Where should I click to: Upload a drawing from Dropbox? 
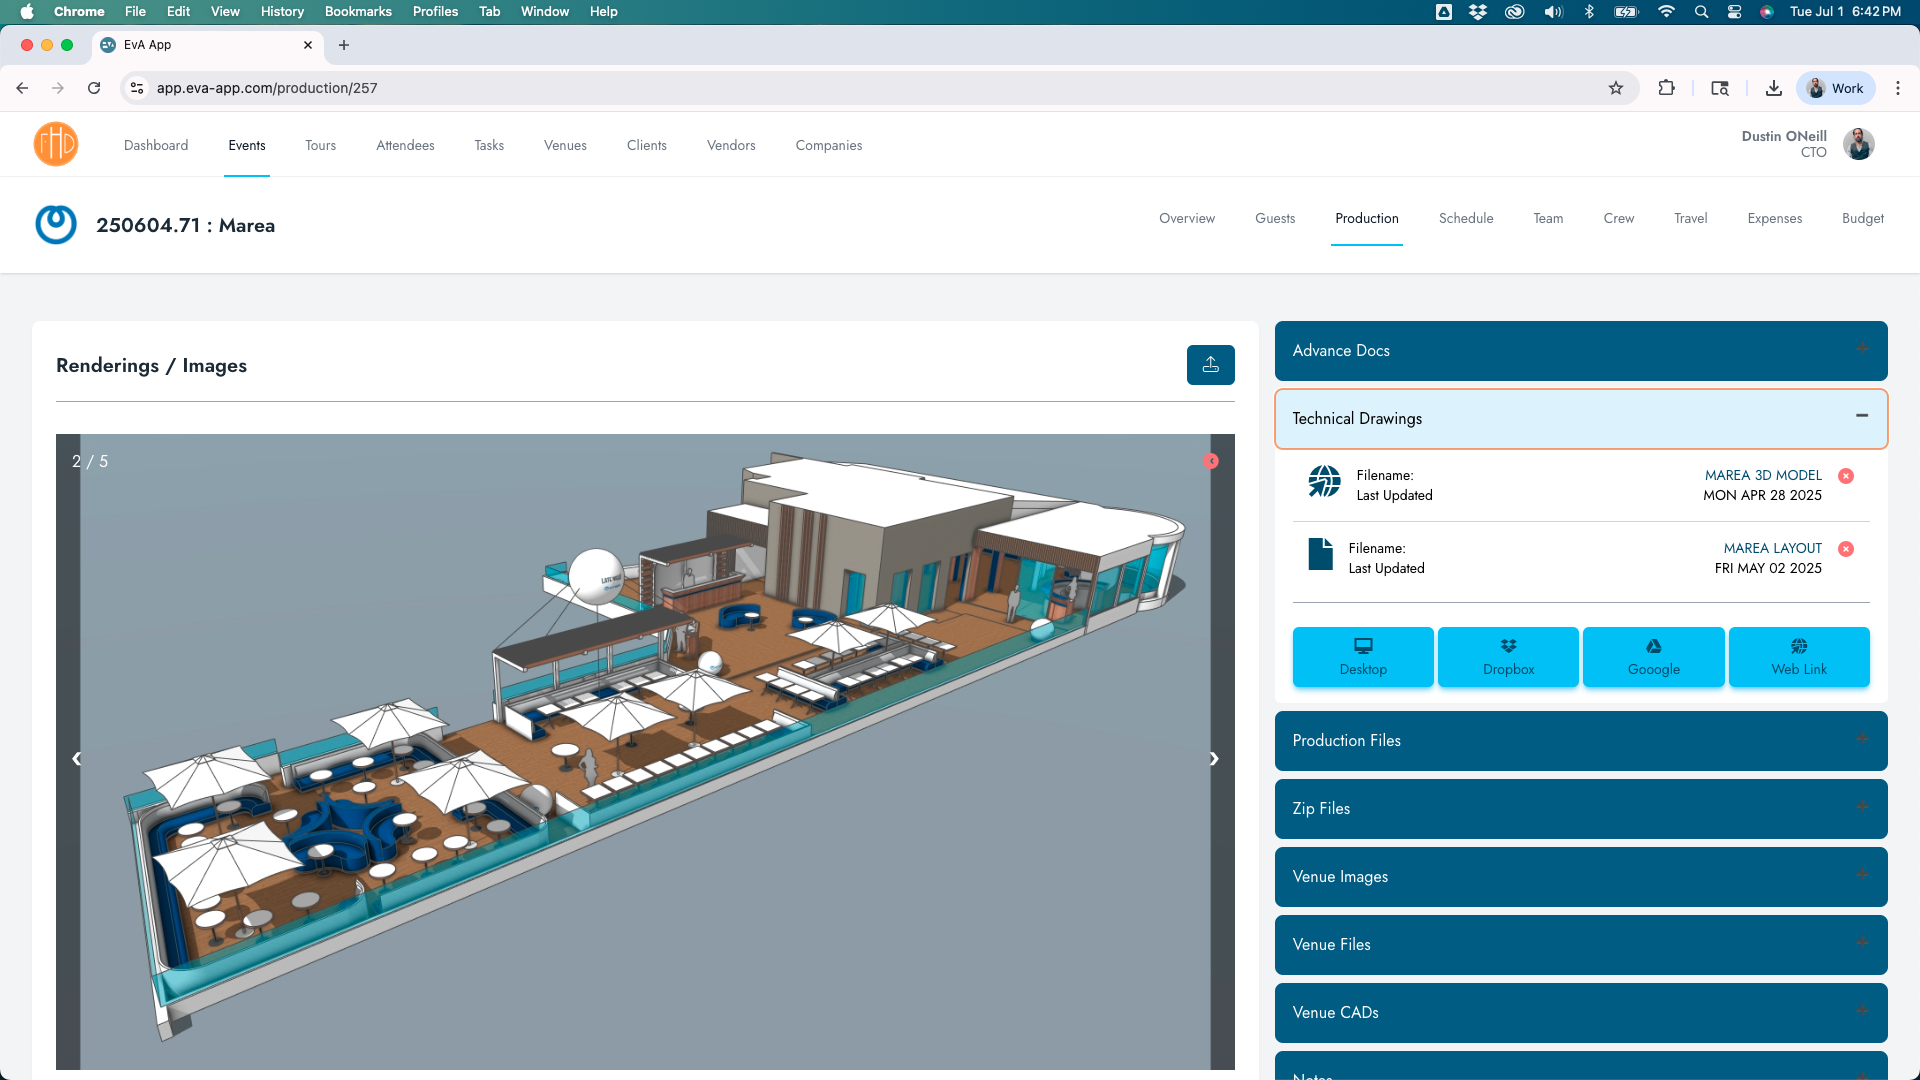pos(1508,657)
